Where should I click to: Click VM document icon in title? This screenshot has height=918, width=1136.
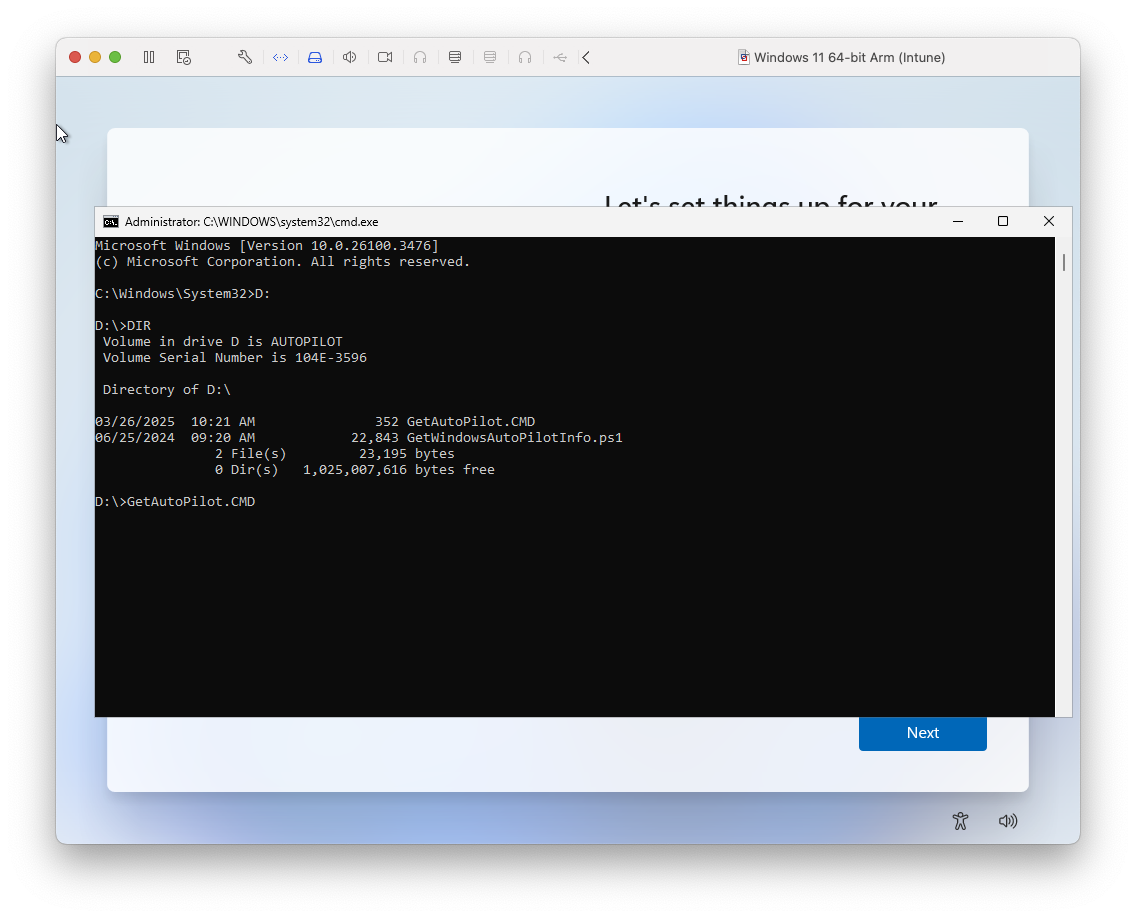[x=743, y=57]
